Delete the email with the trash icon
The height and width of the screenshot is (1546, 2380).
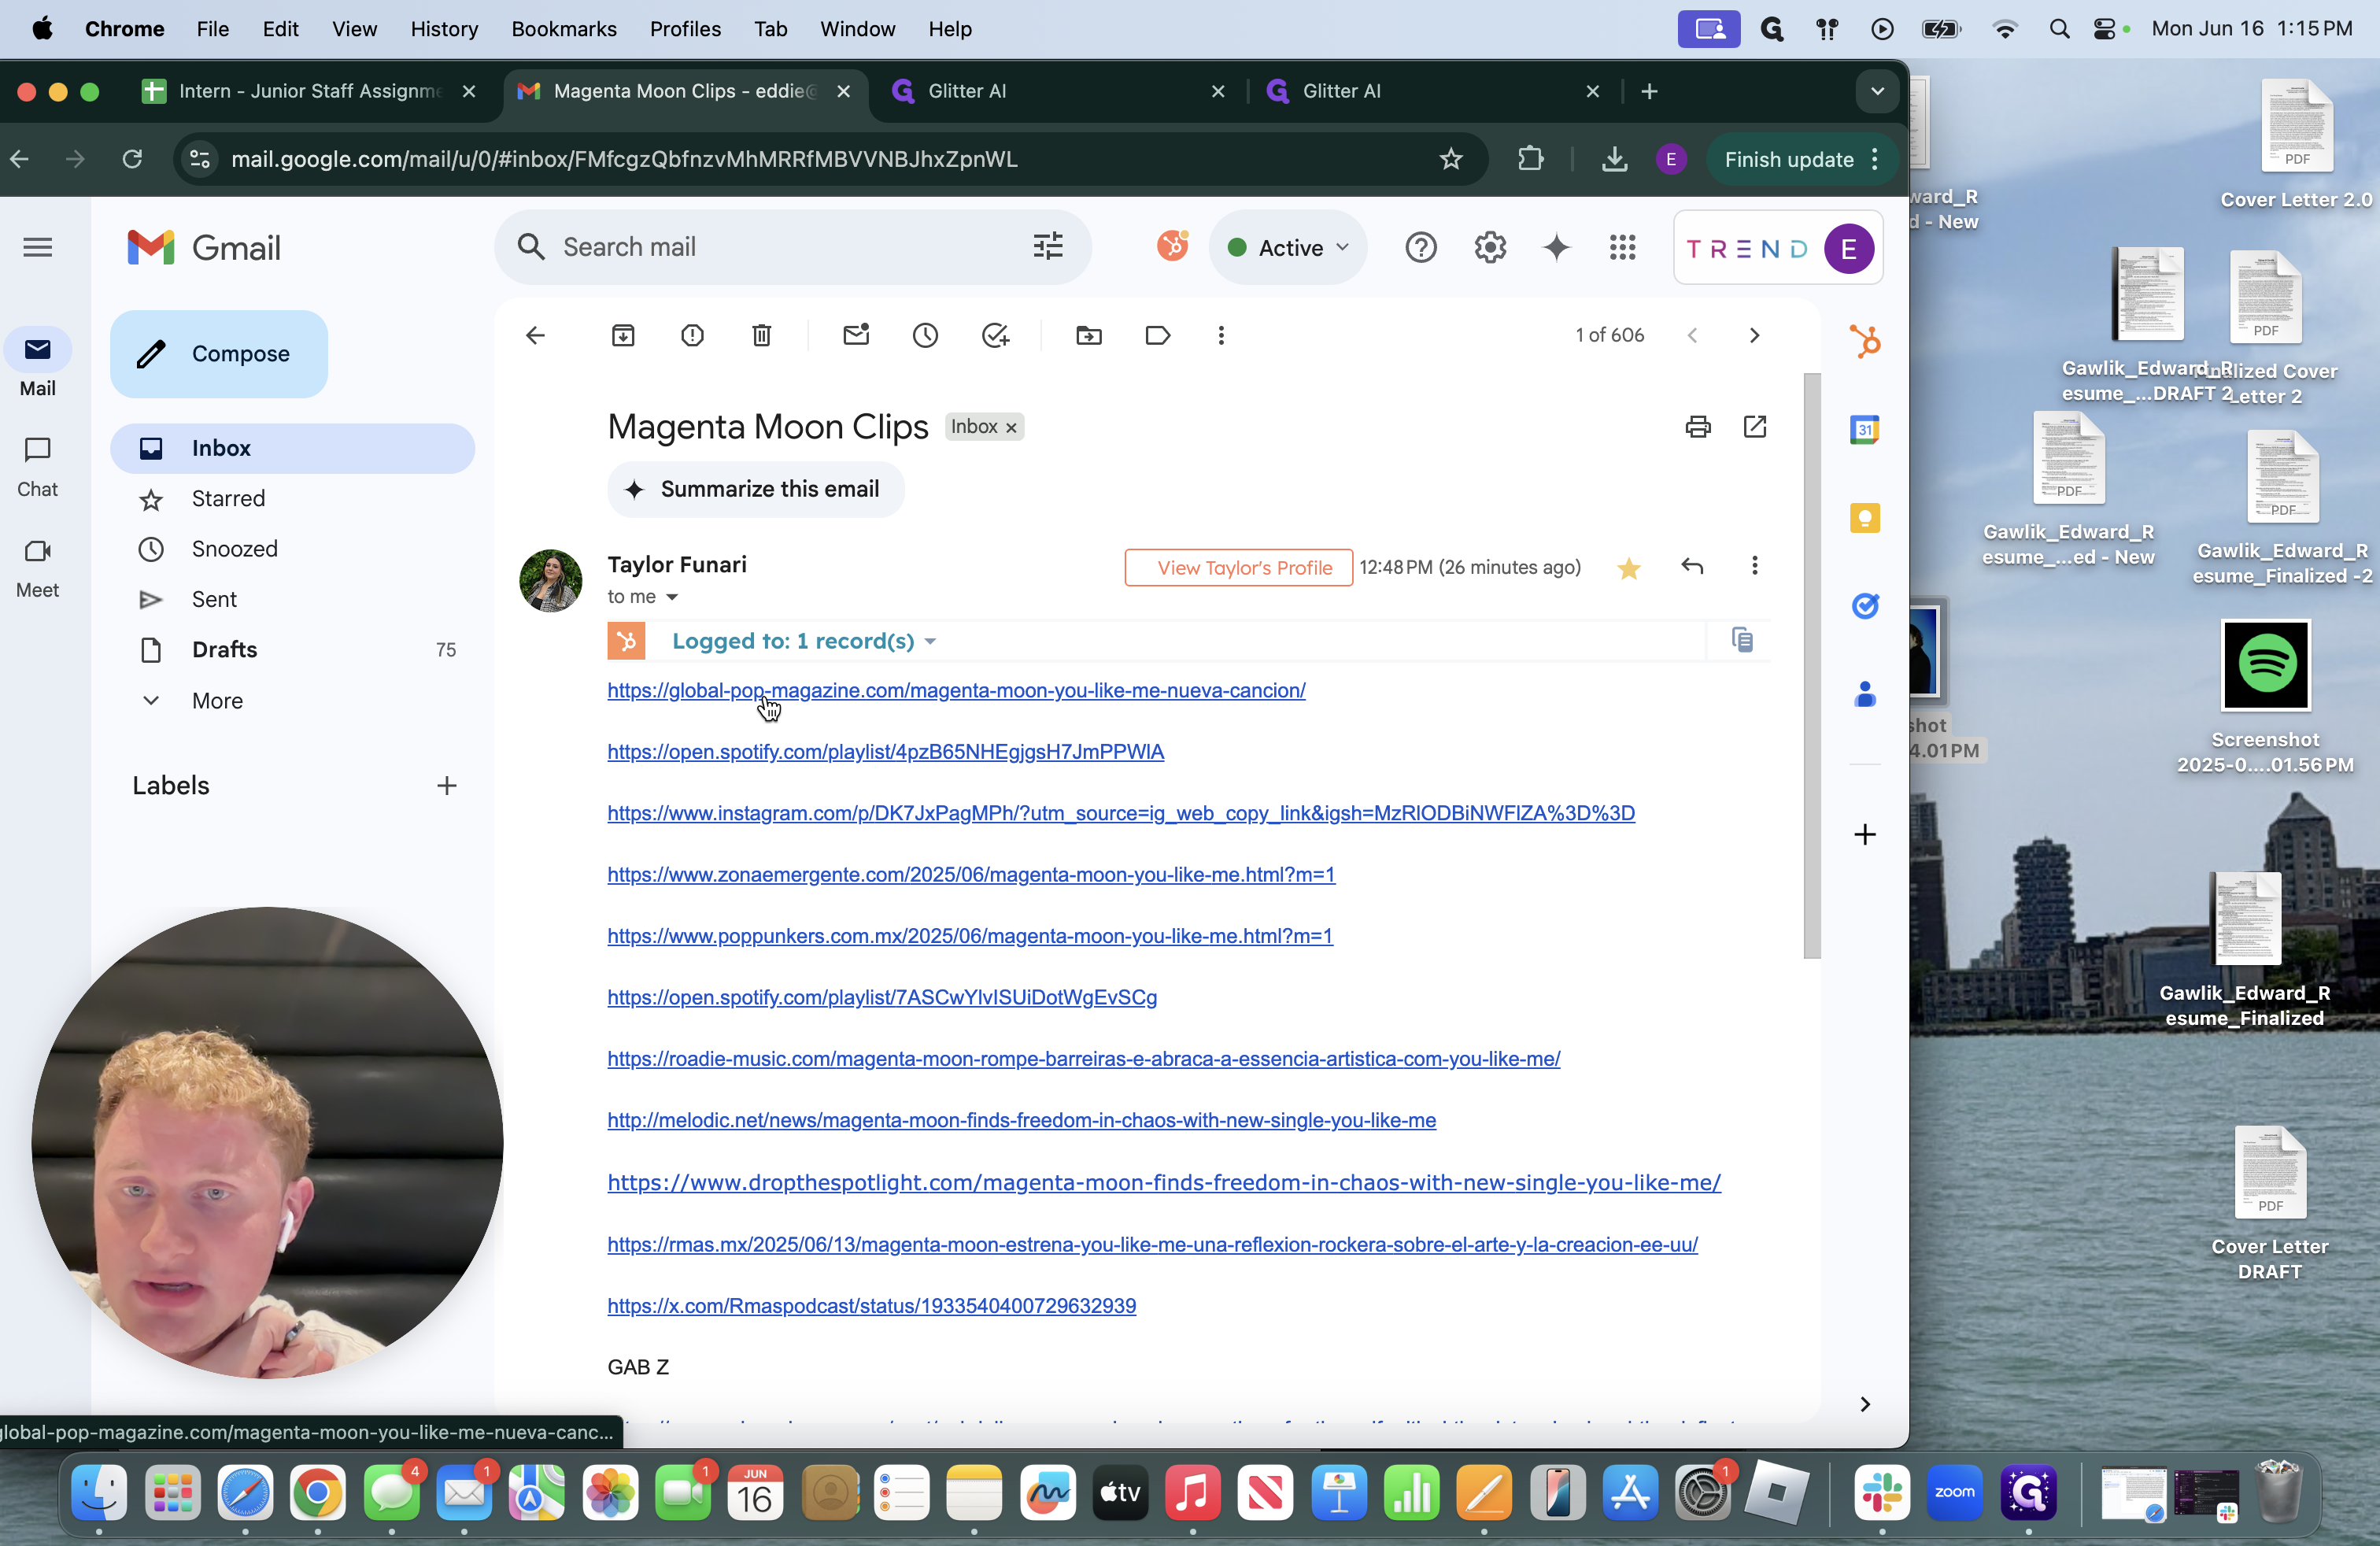(x=762, y=335)
